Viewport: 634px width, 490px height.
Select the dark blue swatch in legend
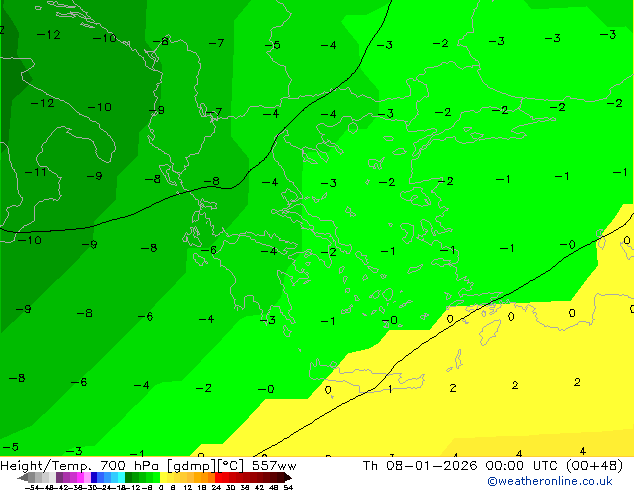[x=94, y=477]
